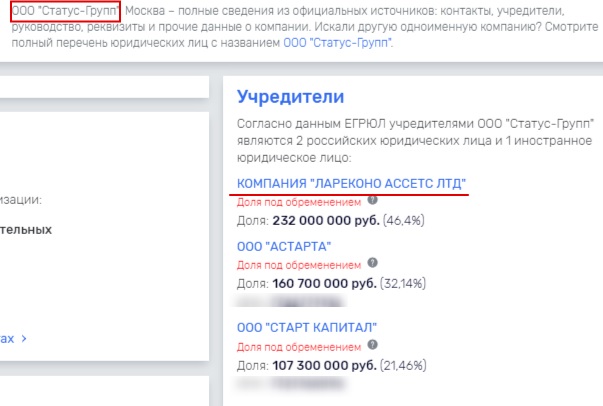Click share value 107 300 000 руб.

pos(324,365)
